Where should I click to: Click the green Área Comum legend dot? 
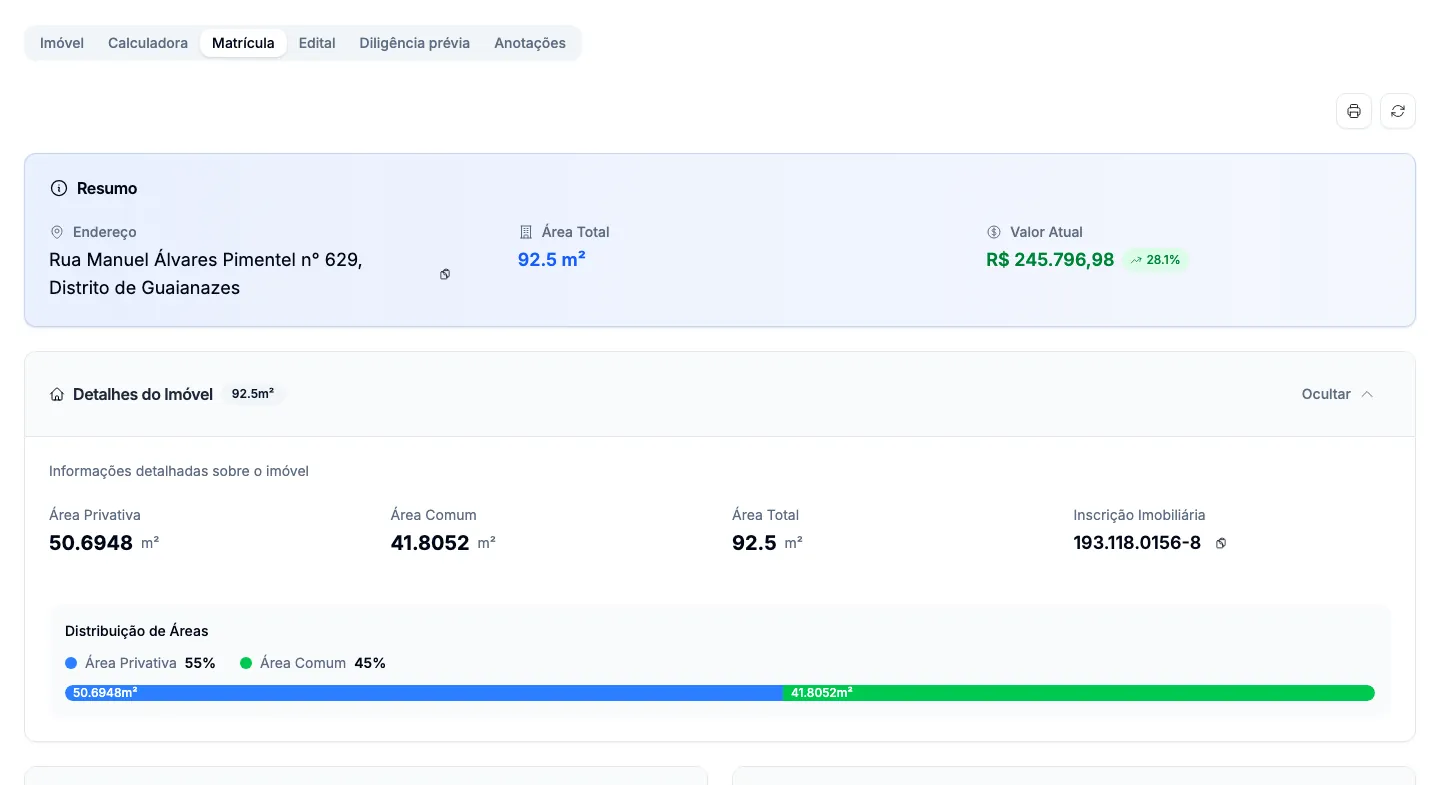tap(246, 663)
